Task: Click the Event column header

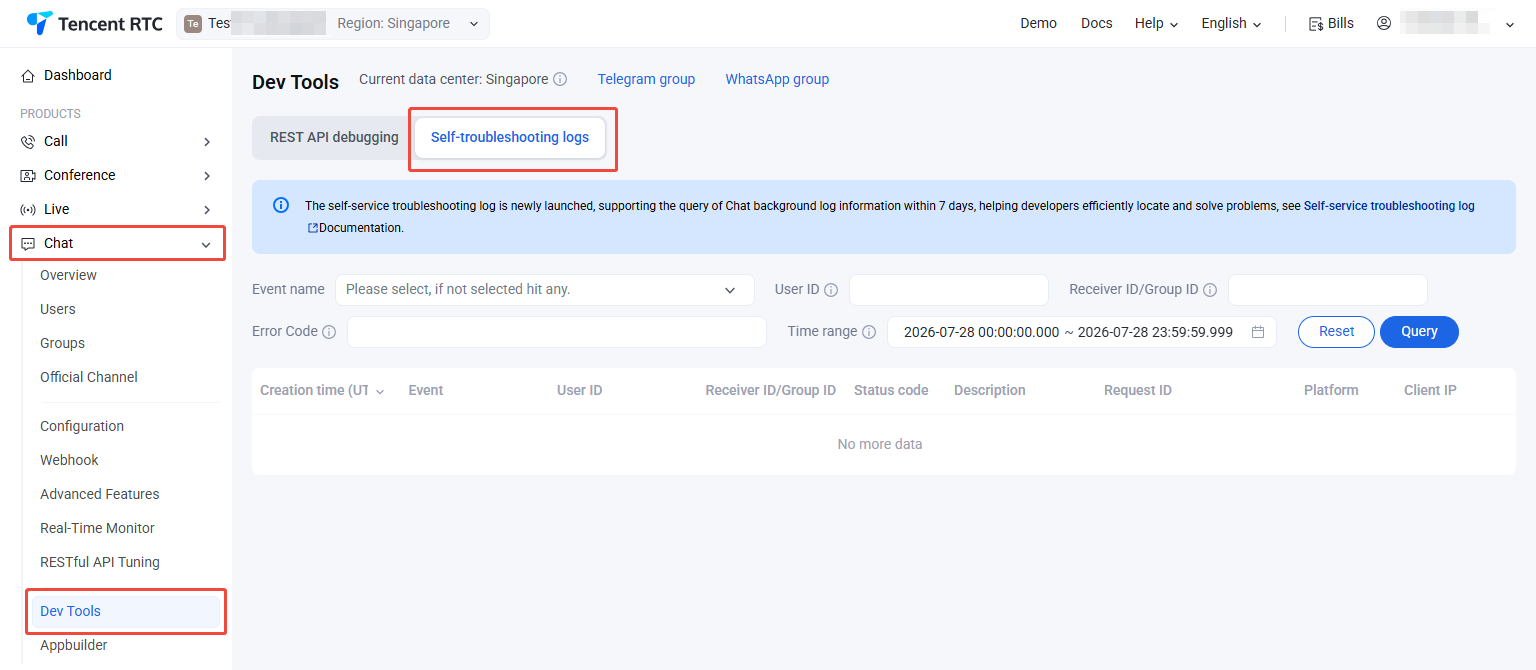Action: [426, 391]
